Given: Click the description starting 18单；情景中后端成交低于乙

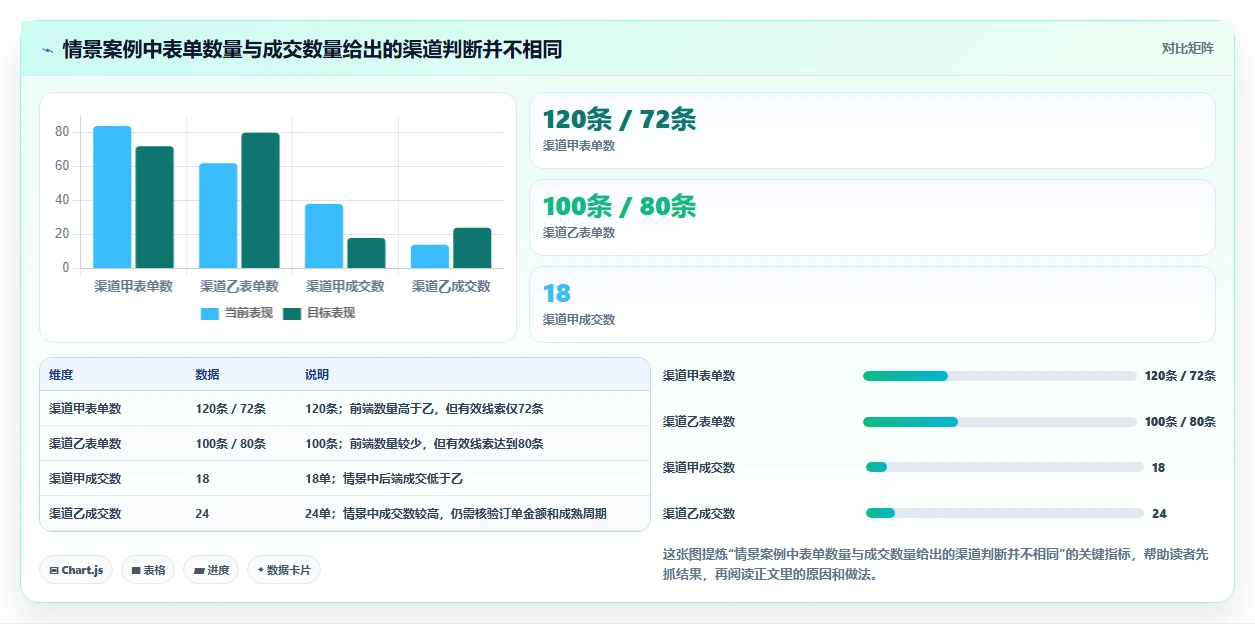Looking at the screenshot, I should point(384,479).
